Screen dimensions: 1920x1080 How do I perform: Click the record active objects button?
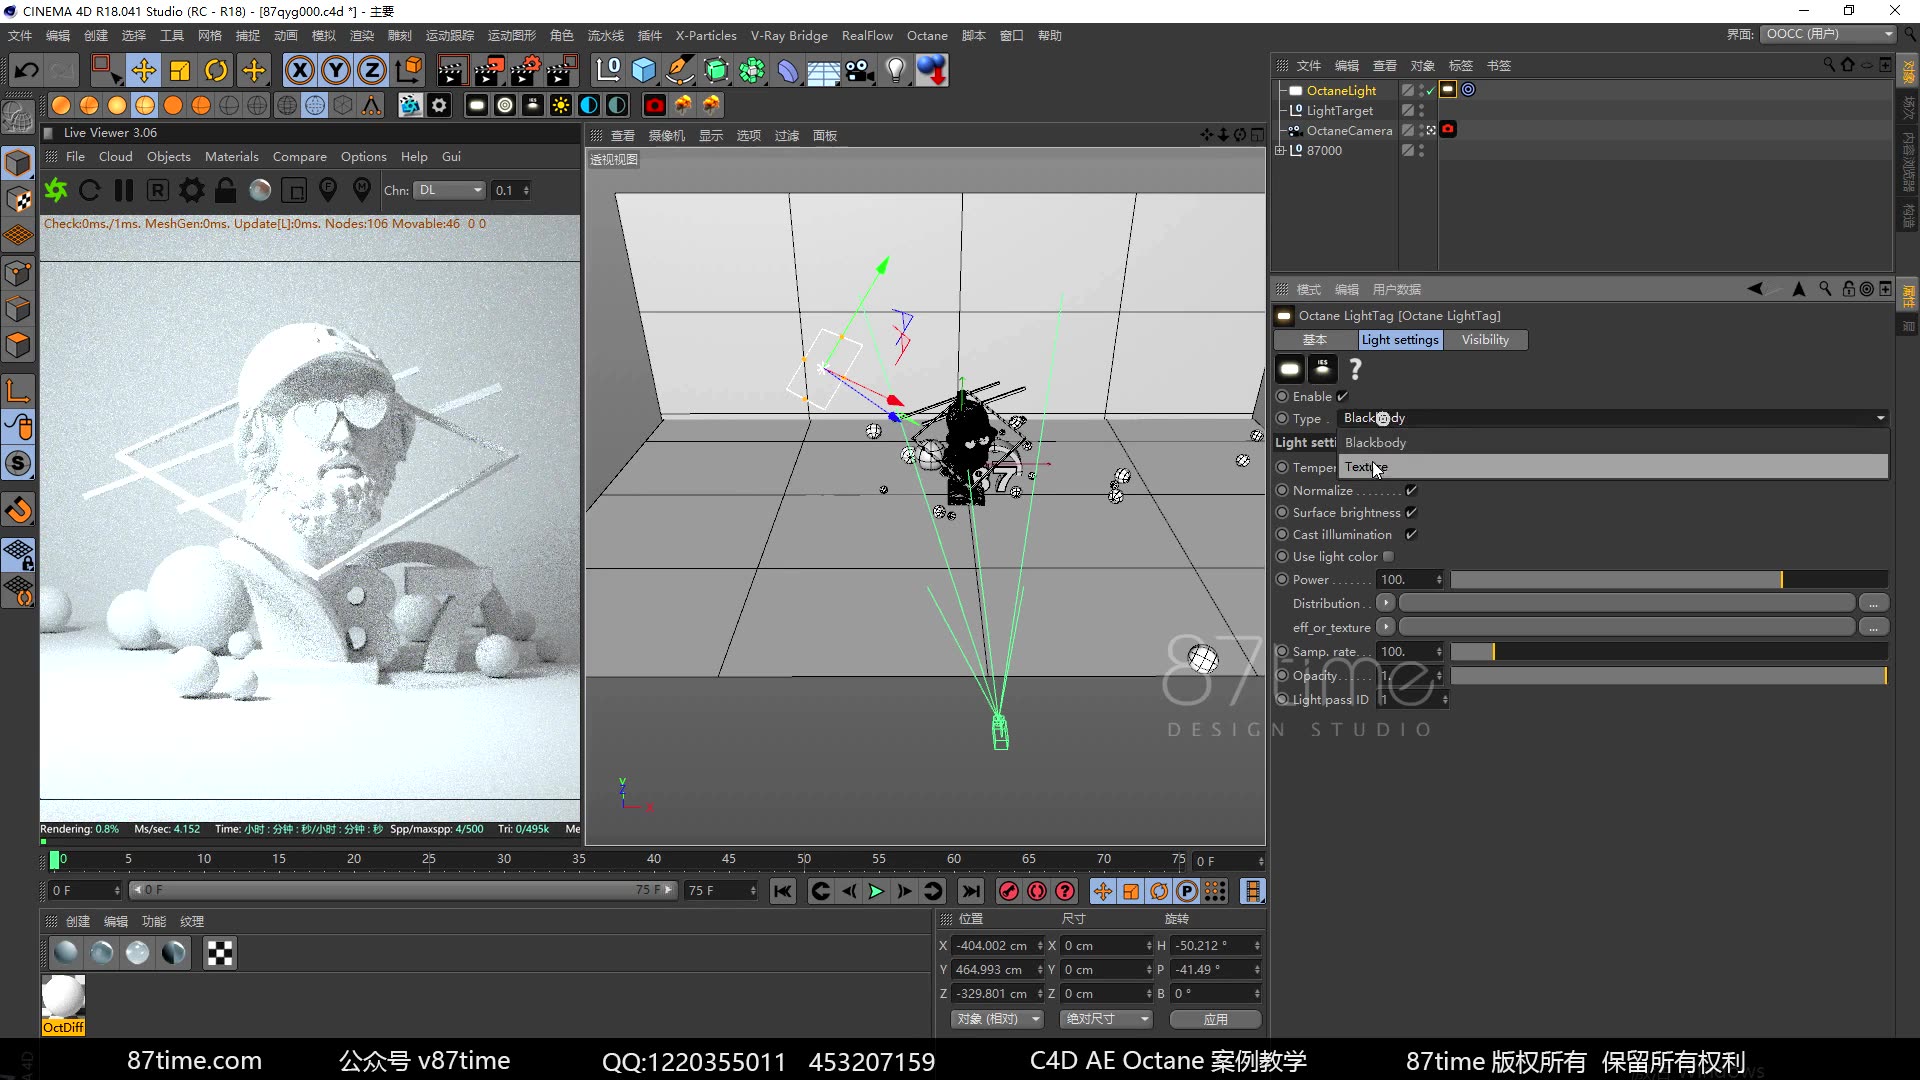(x=1009, y=891)
